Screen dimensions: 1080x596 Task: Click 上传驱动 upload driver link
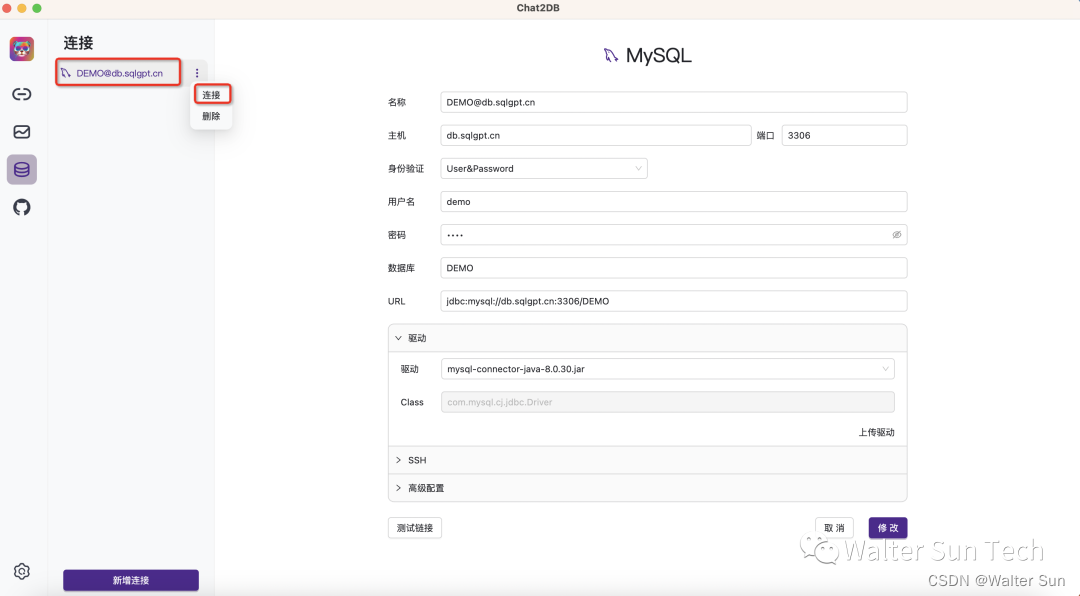pyautogui.click(x=876, y=433)
